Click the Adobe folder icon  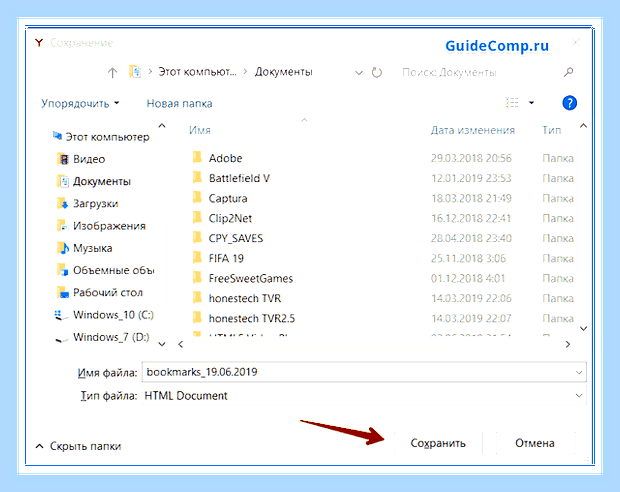pyautogui.click(x=197, y=158)
